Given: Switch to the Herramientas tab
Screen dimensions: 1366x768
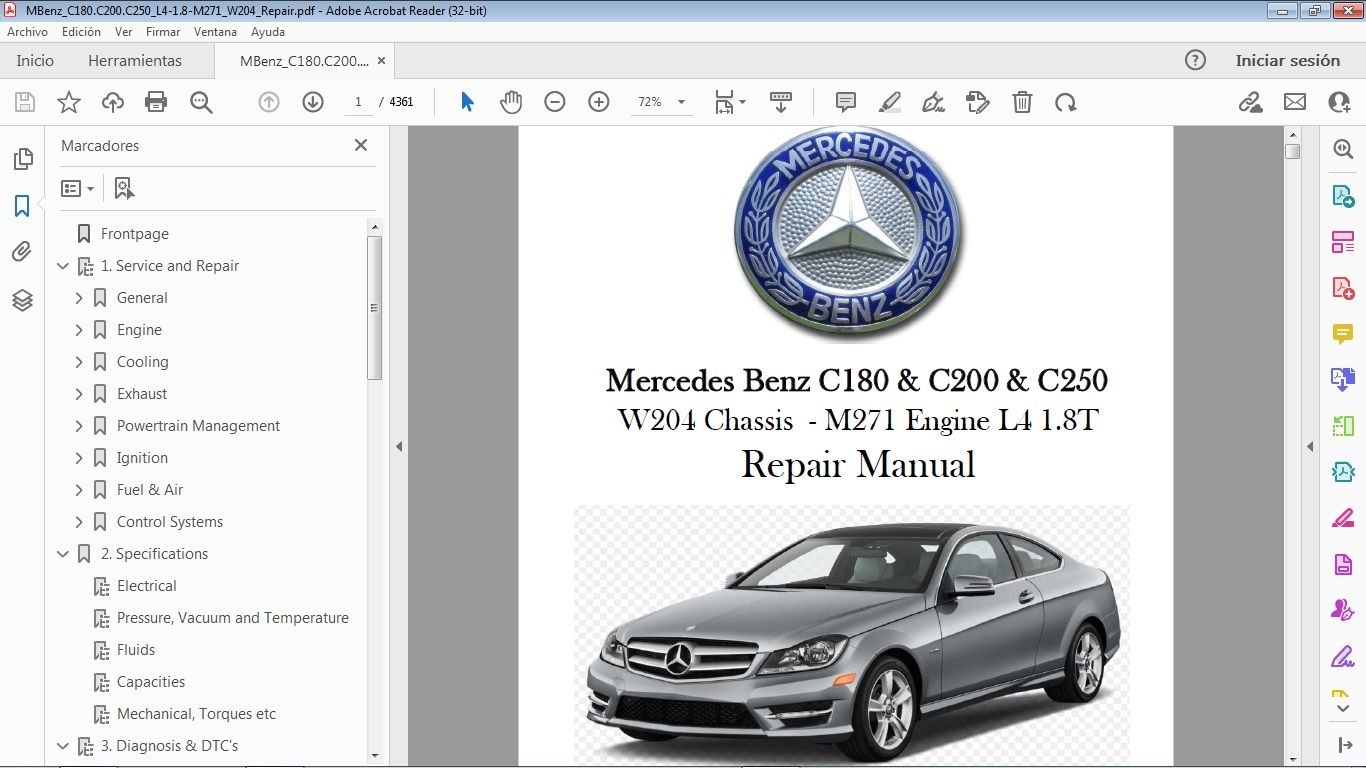Looking at the screenshot, I should coord(133,60).
